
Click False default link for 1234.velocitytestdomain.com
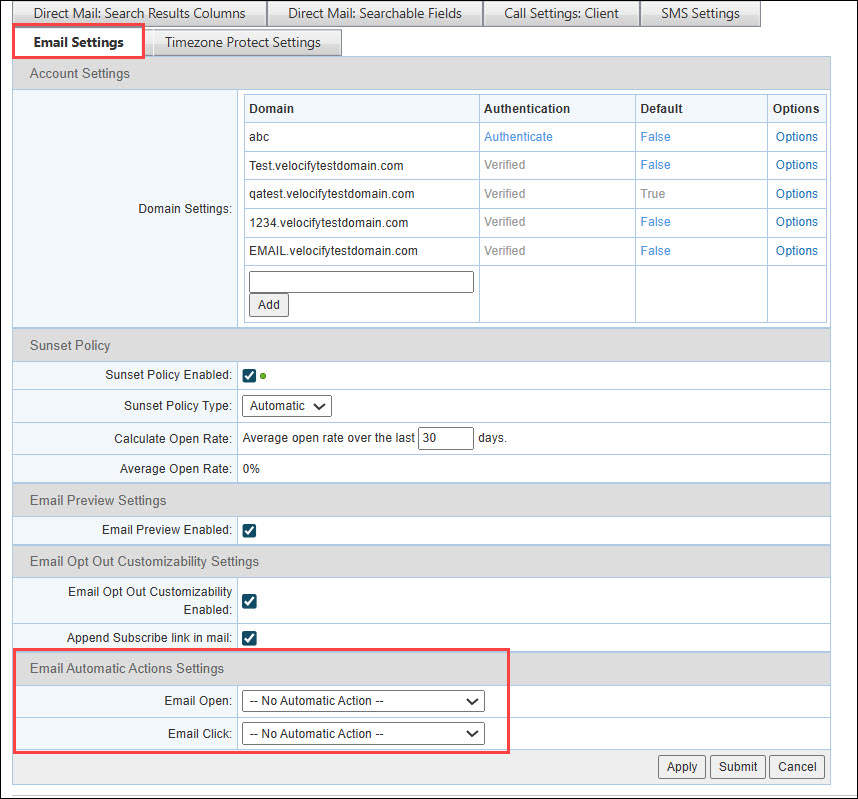655,222
